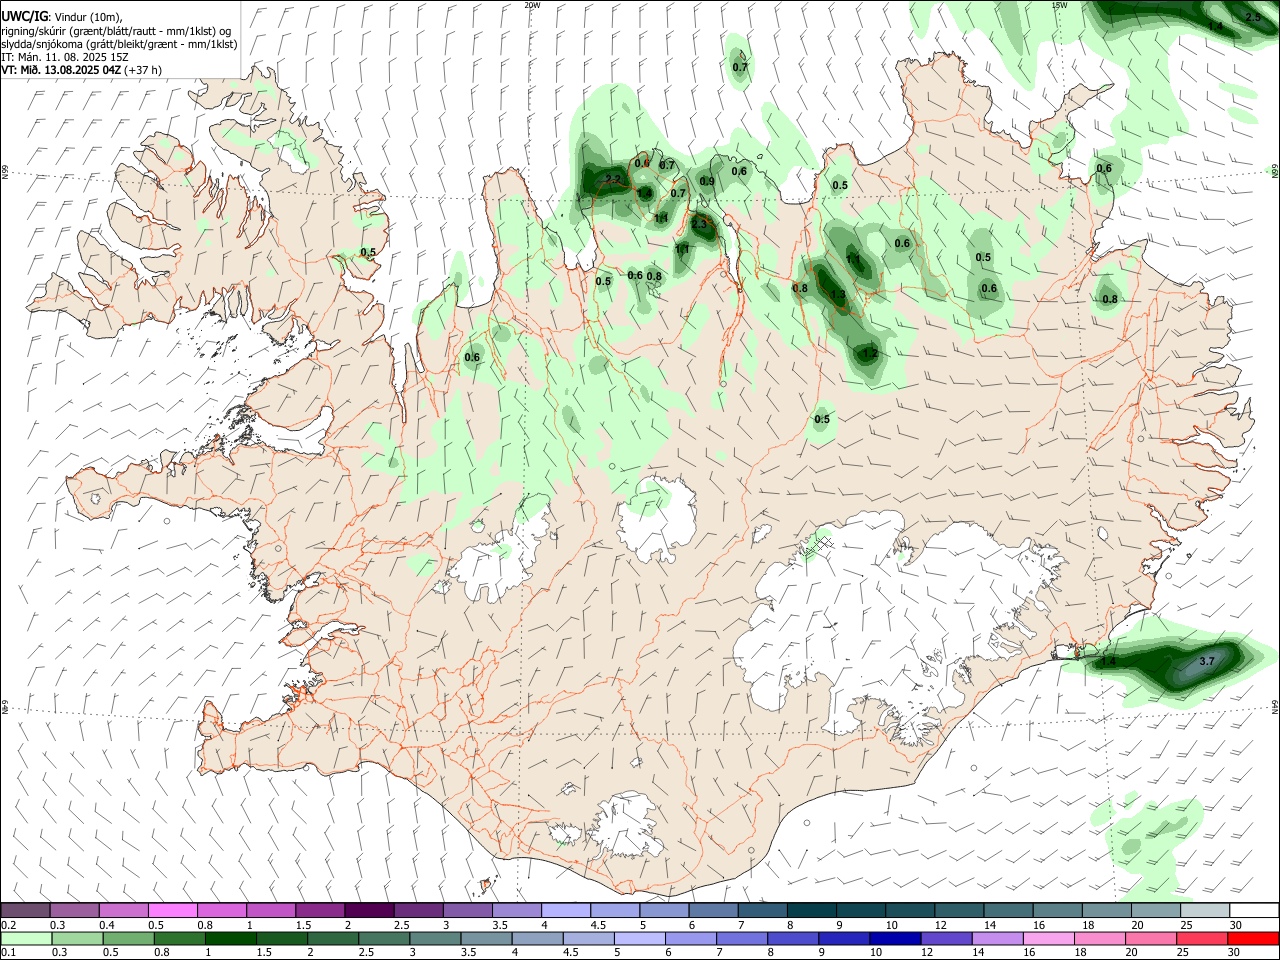Click the header line 'UWC/IG: Vindur (10m),'
Screen dimensions: 1280x960
pos(62,17)
